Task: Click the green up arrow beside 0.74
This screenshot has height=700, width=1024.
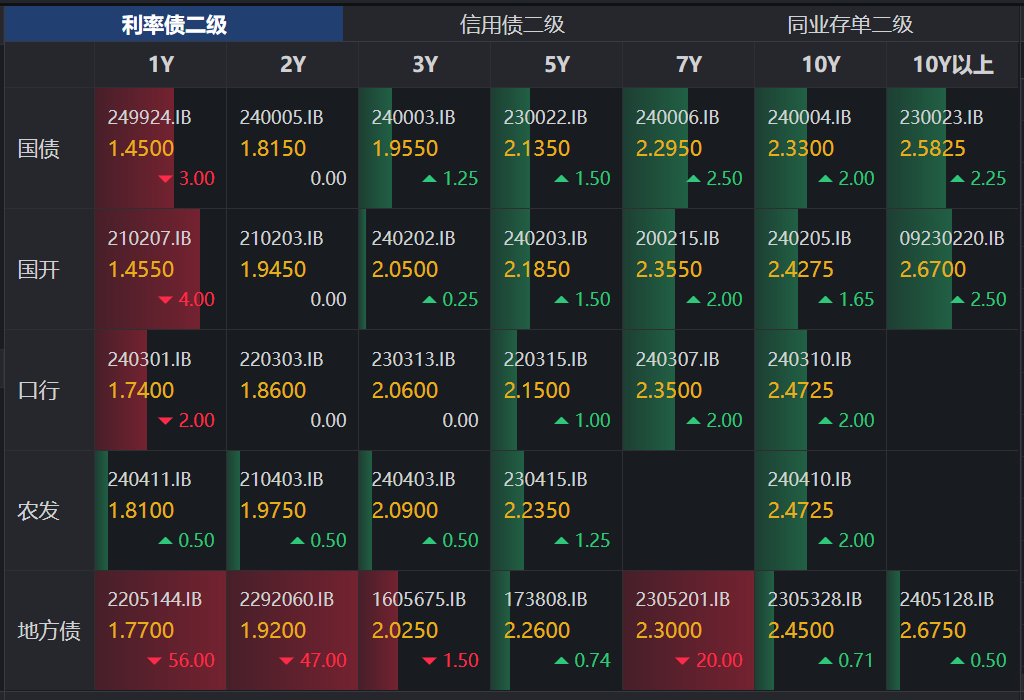Action: [x=561, y=661]
